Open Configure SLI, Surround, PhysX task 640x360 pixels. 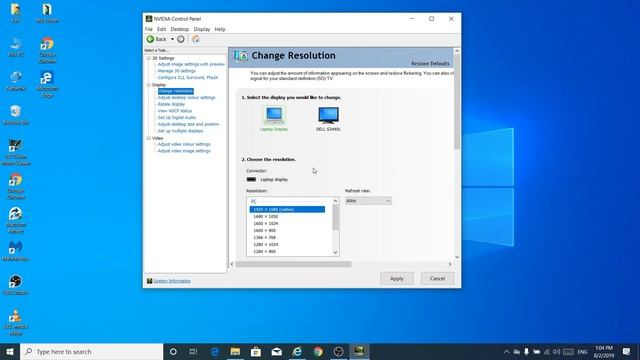188,78
